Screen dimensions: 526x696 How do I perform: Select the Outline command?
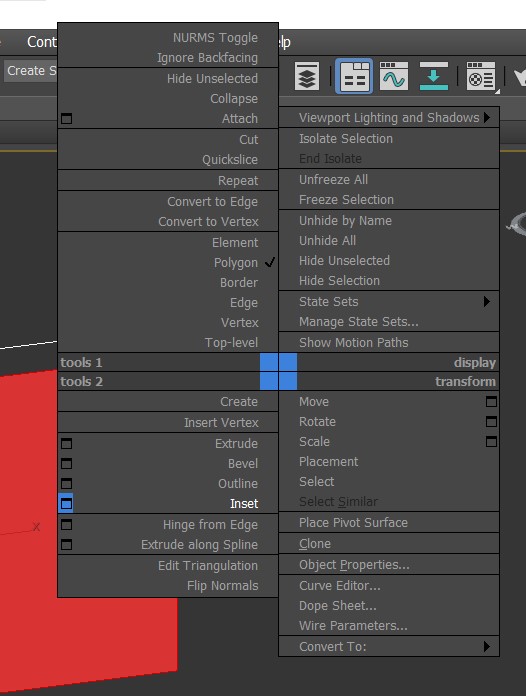(238, 483)
